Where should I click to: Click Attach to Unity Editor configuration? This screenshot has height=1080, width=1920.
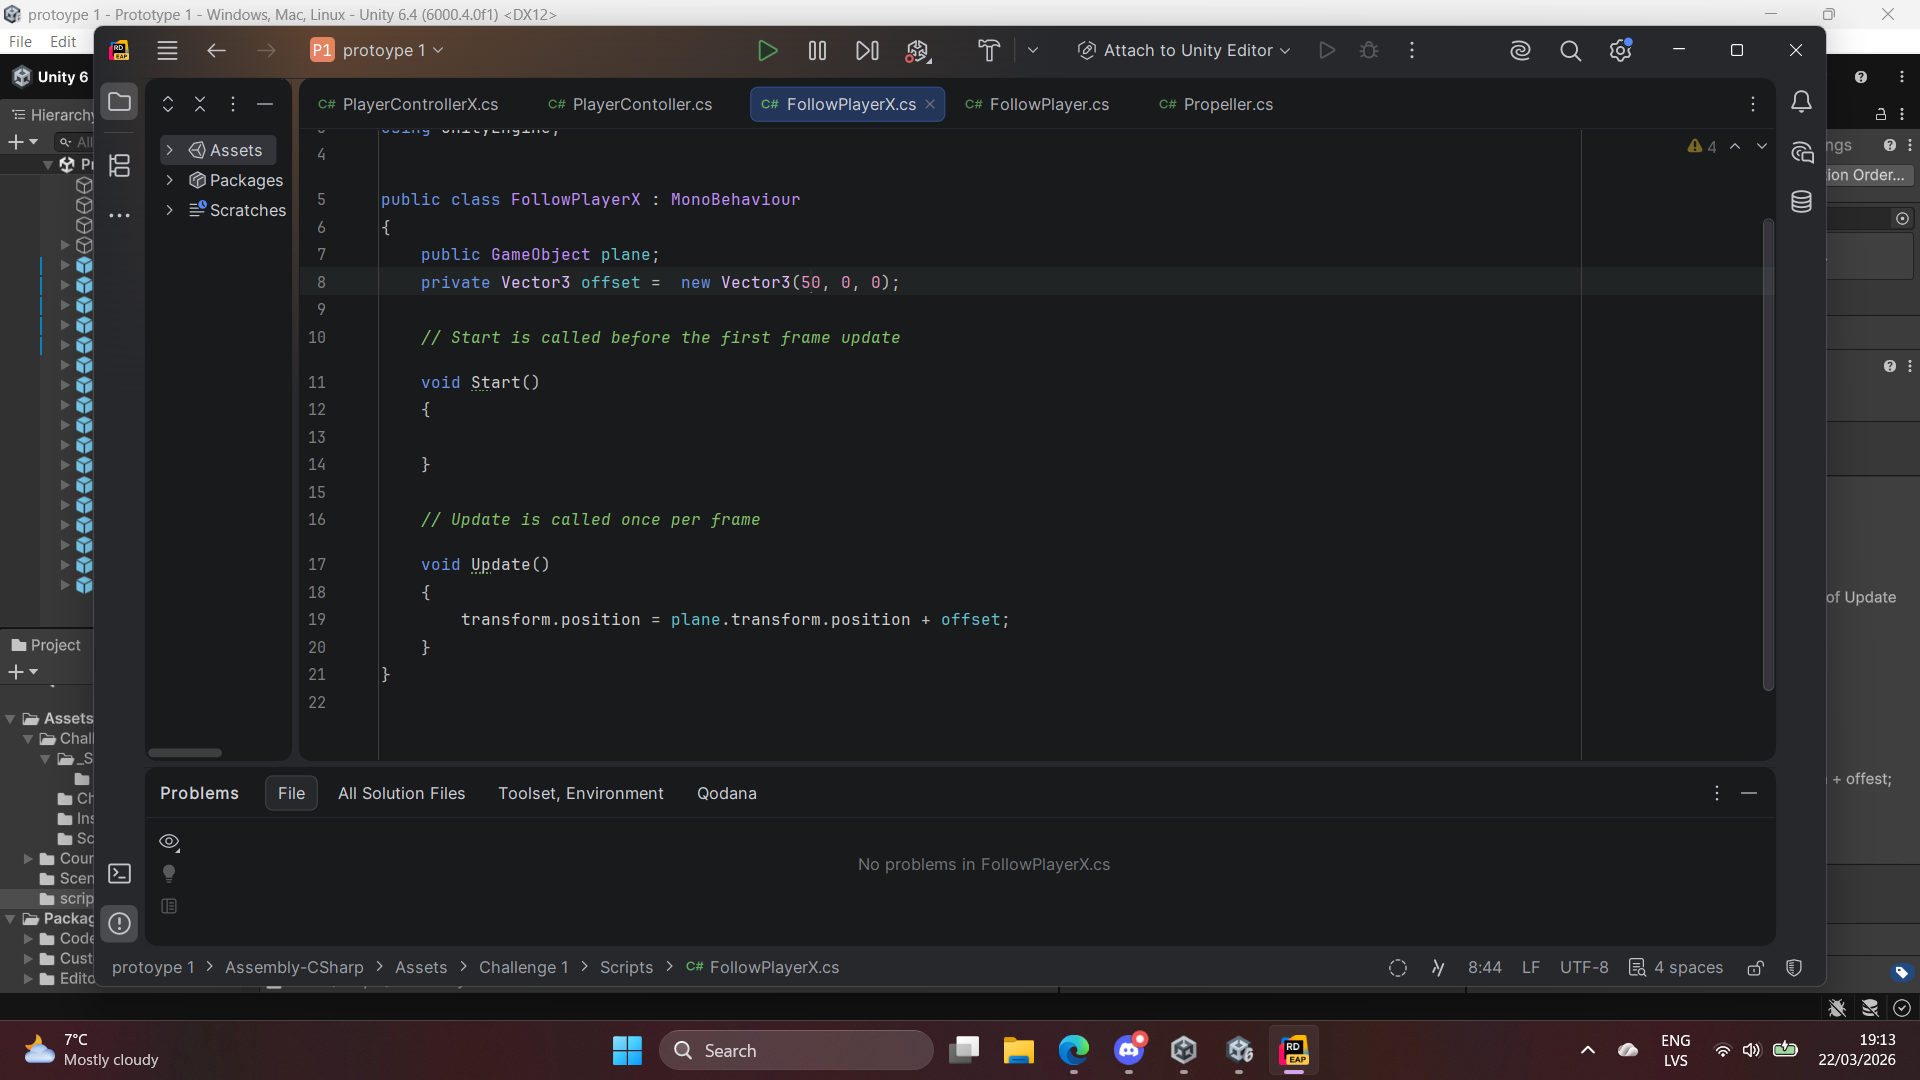coord(1185,51)
